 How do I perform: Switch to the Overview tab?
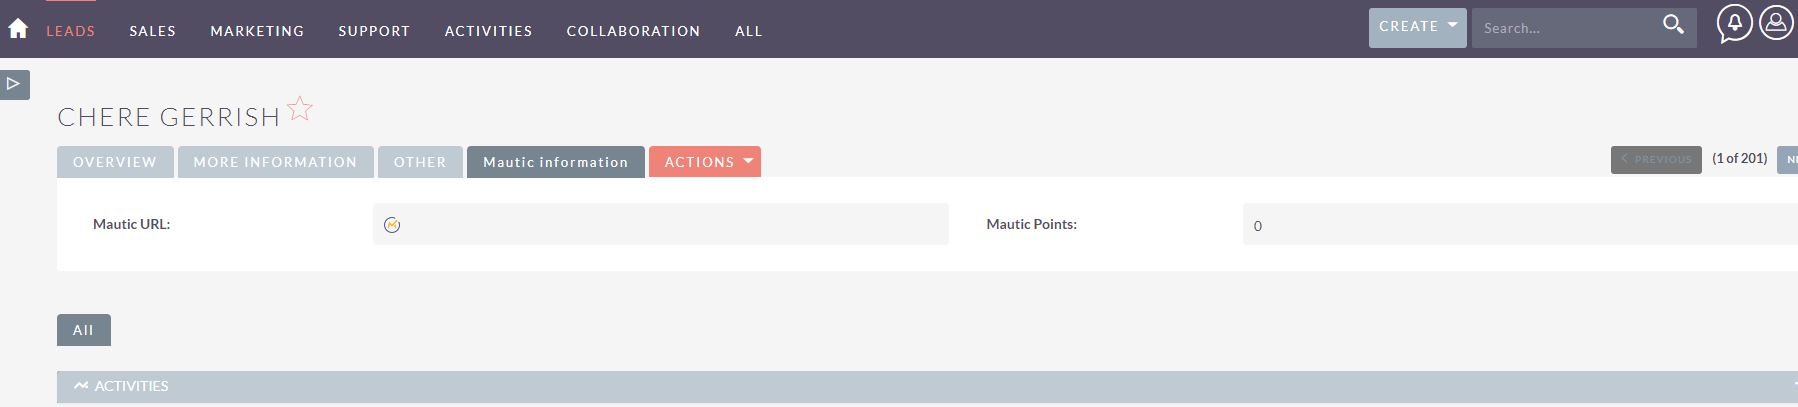(115, 162)
